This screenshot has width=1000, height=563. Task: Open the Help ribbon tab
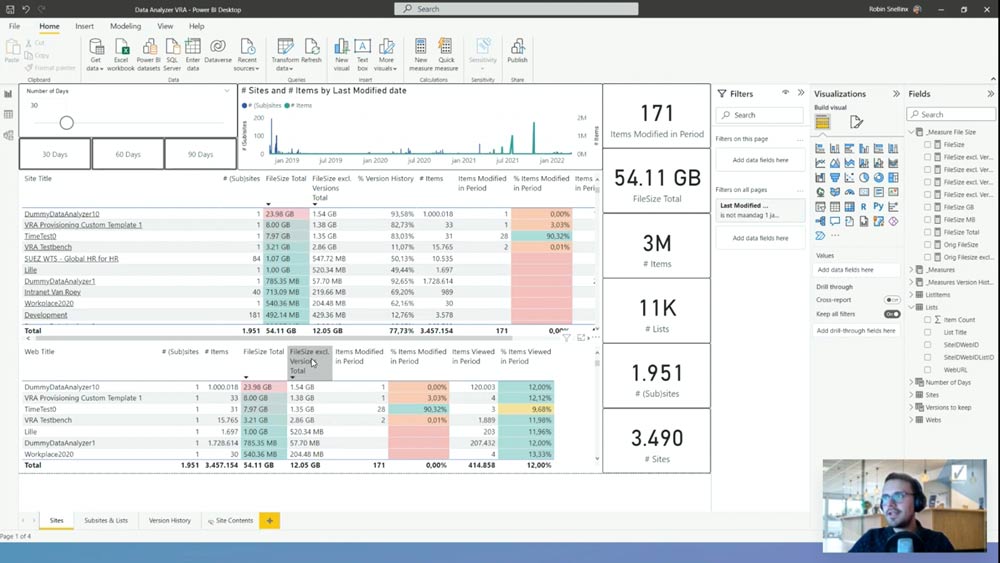tap(196, 26)
